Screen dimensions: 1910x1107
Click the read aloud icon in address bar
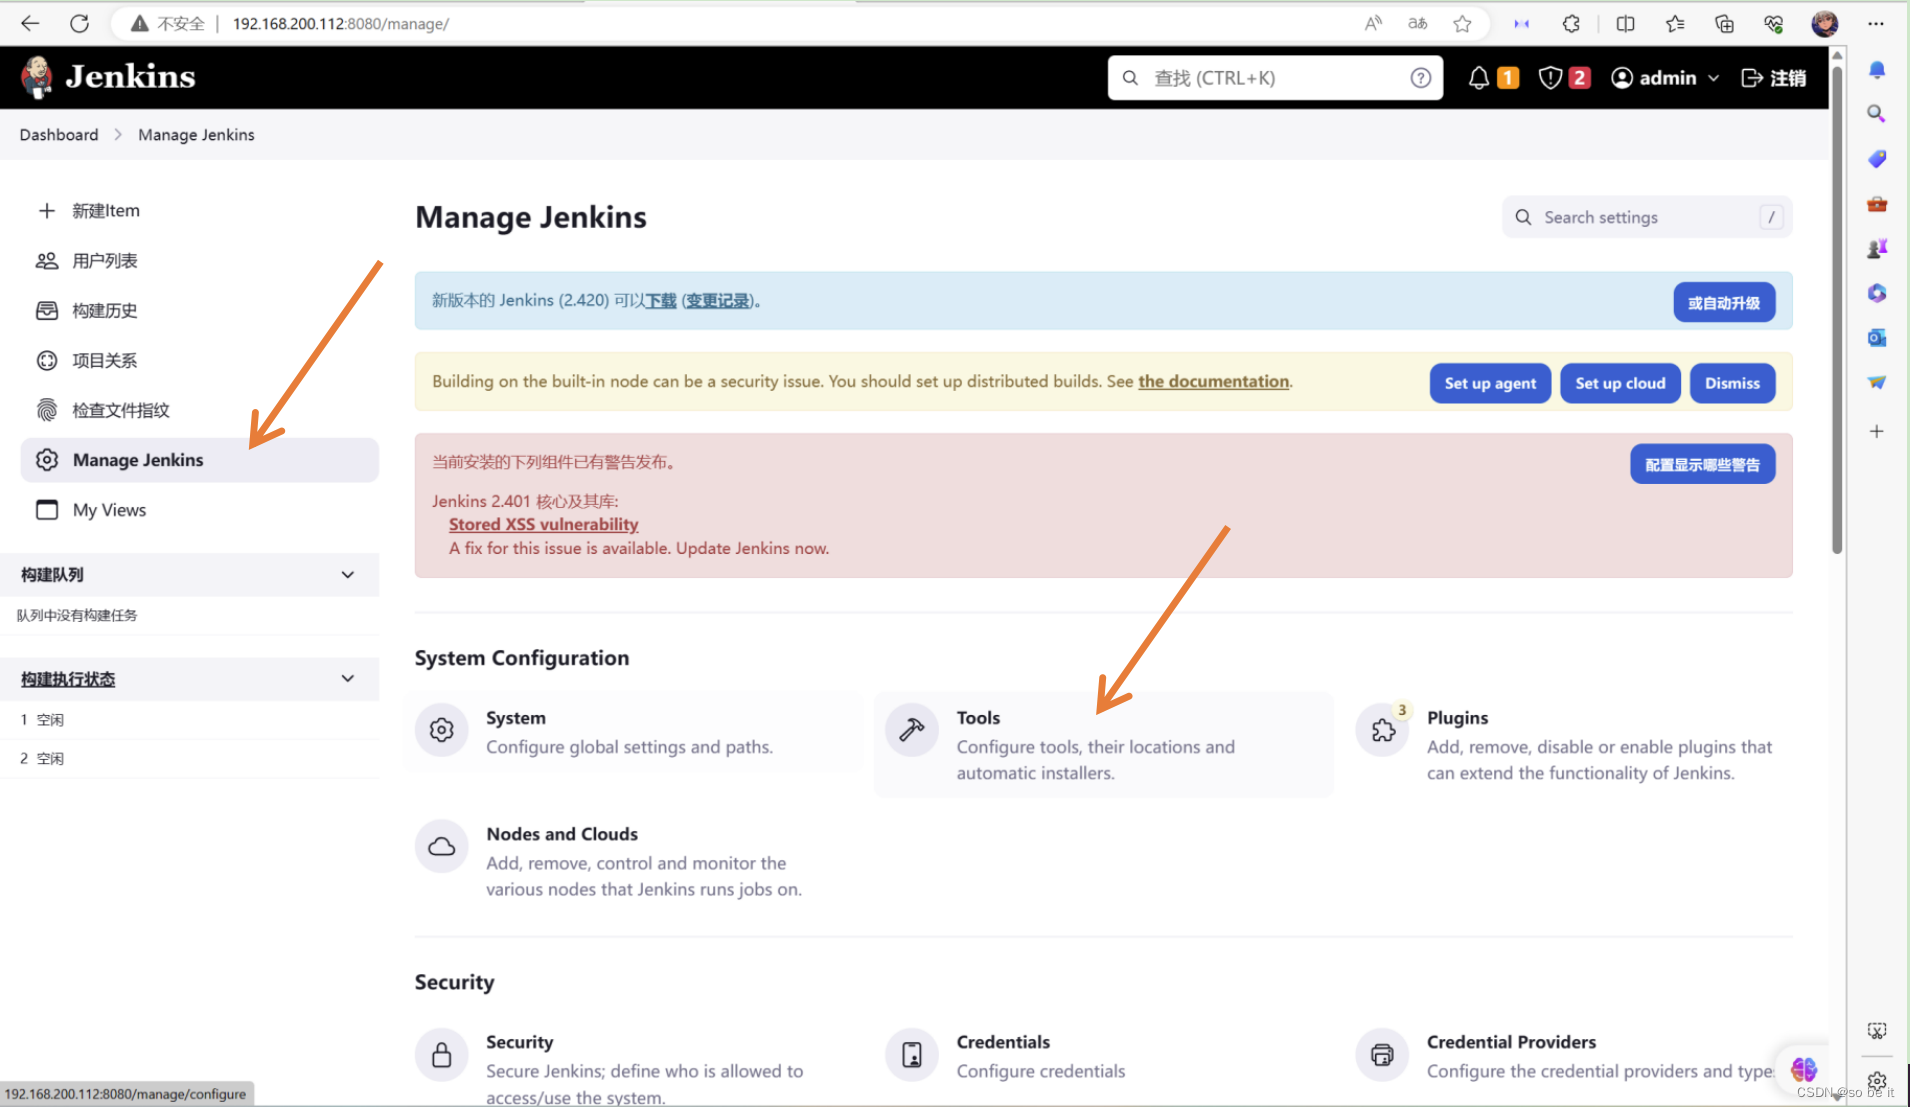coord(1373,23)
